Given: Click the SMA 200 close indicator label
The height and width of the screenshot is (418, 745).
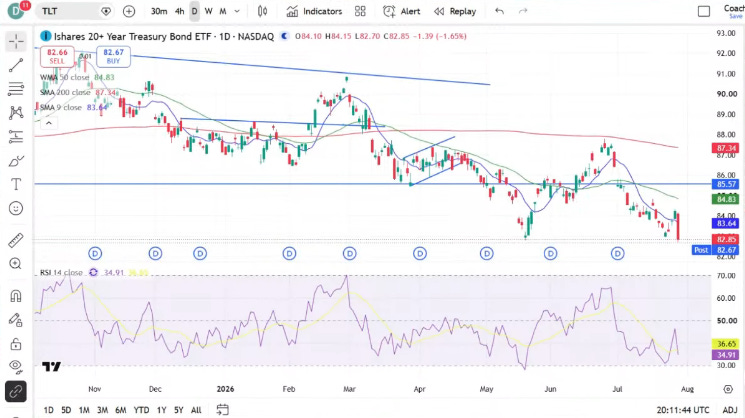Looking at the screenshot, I should tap(65, 92).
